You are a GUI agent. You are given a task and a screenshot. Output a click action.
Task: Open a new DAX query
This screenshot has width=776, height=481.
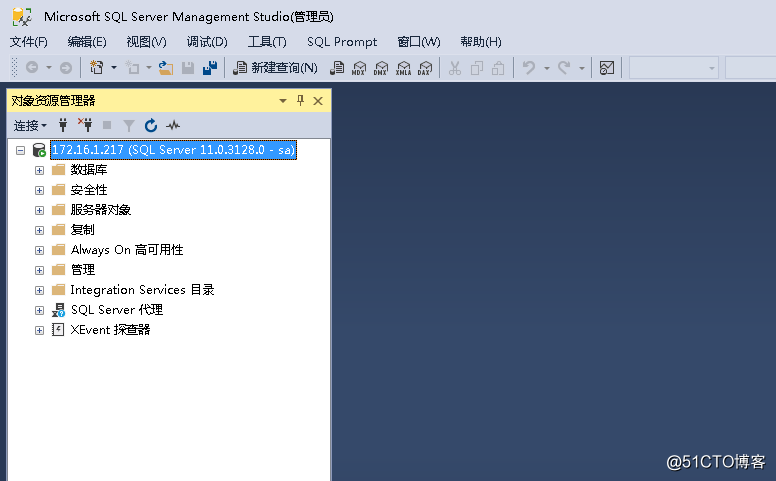425,68
